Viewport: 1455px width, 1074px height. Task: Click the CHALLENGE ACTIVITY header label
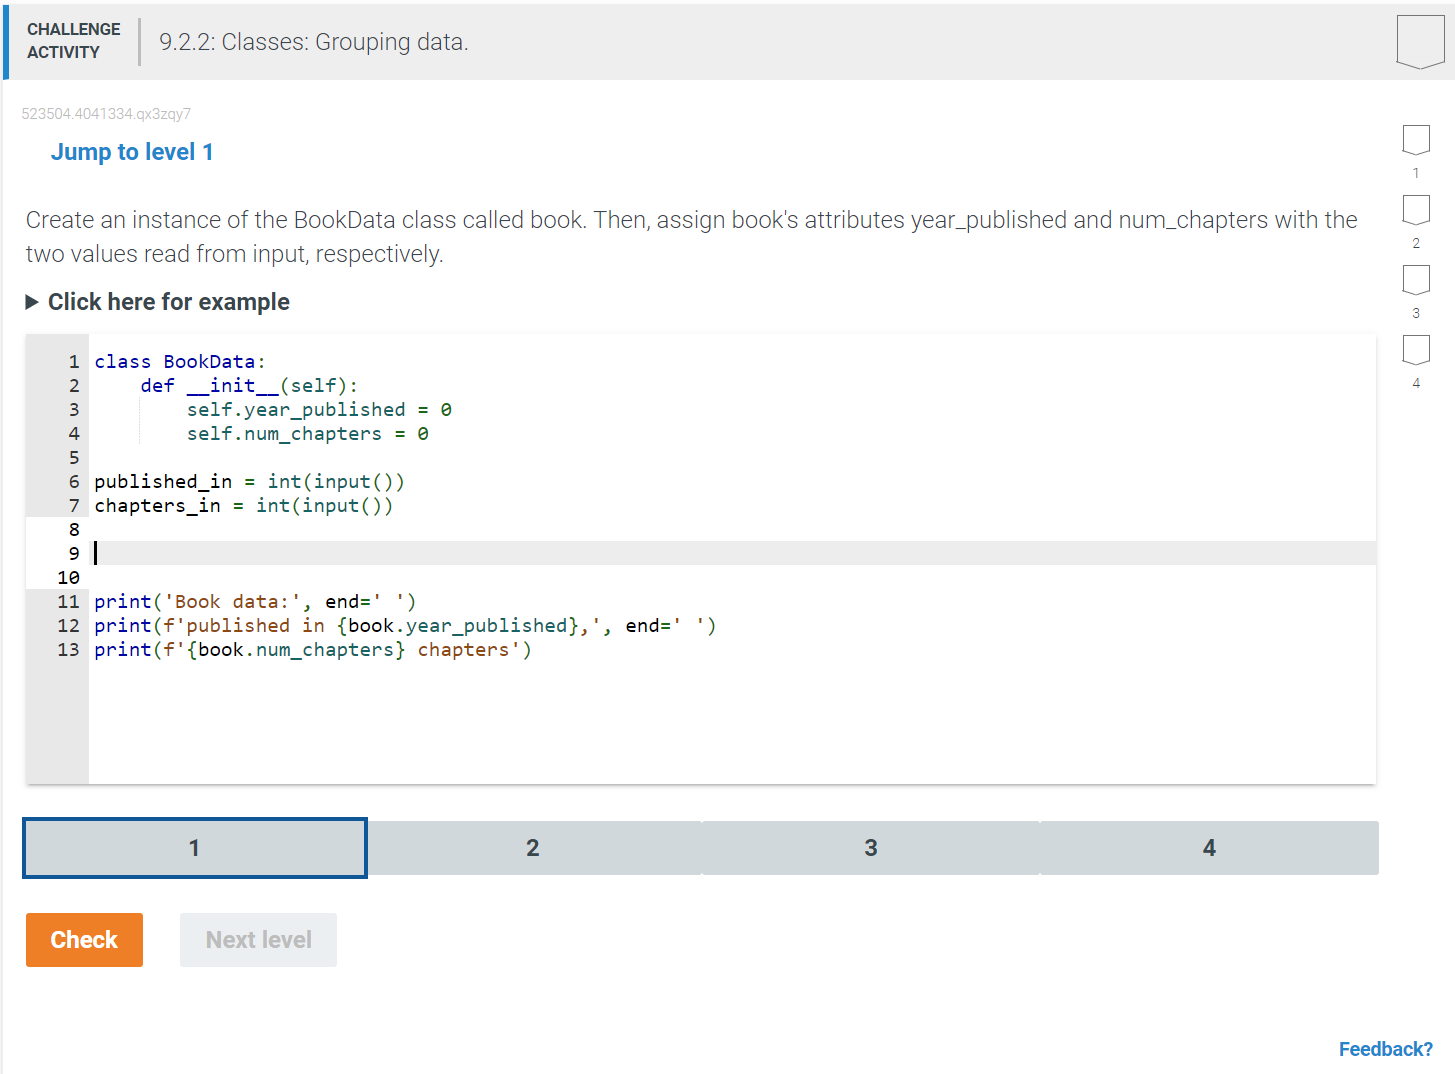(73, 40)
